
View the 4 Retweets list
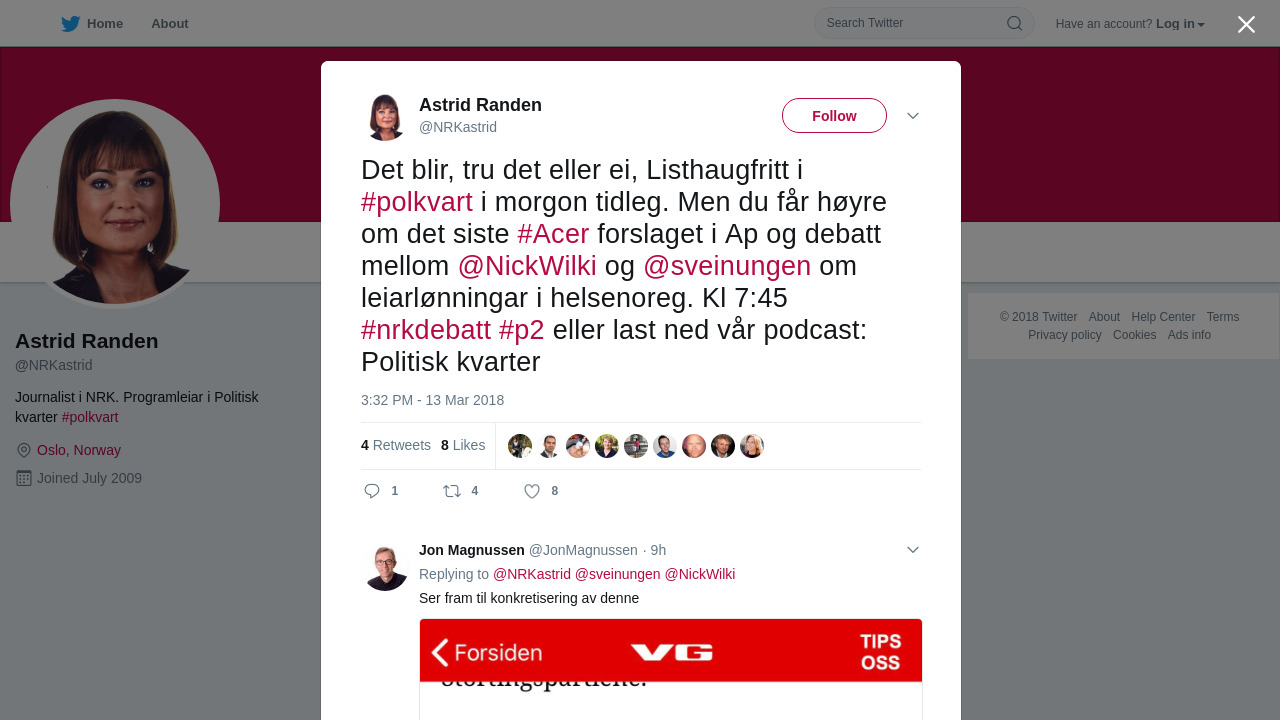[x=396, y=445]
